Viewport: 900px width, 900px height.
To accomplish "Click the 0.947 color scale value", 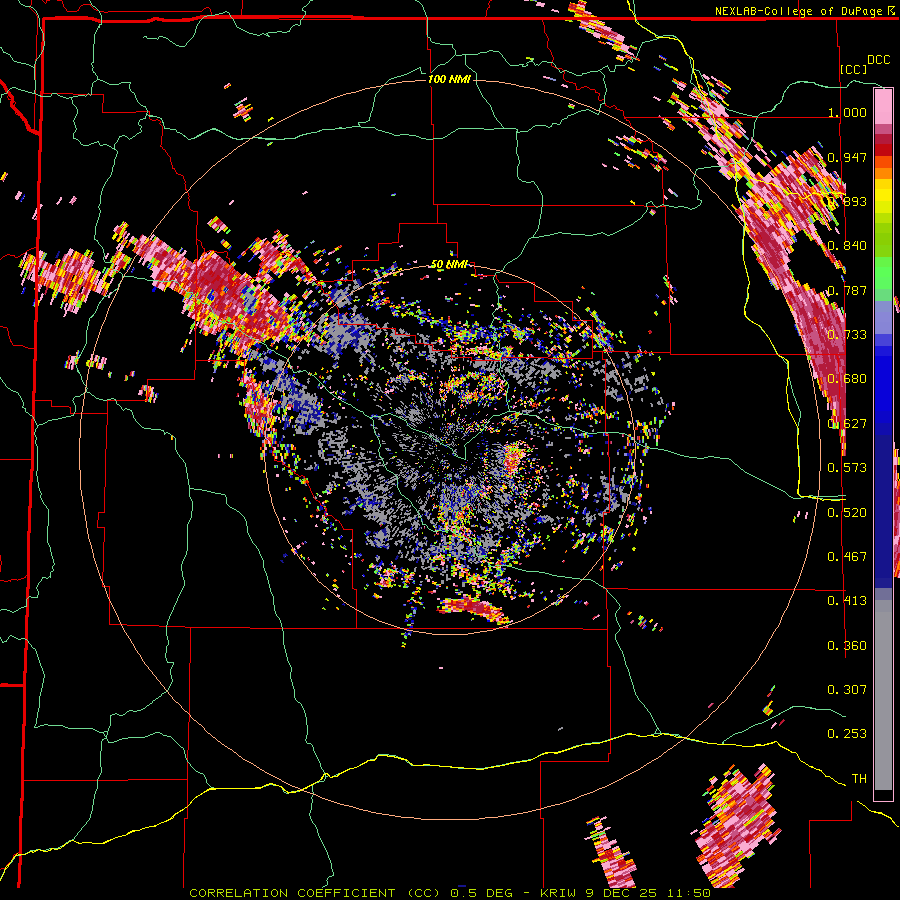I will pyautogui.click(x=847, y=157).
